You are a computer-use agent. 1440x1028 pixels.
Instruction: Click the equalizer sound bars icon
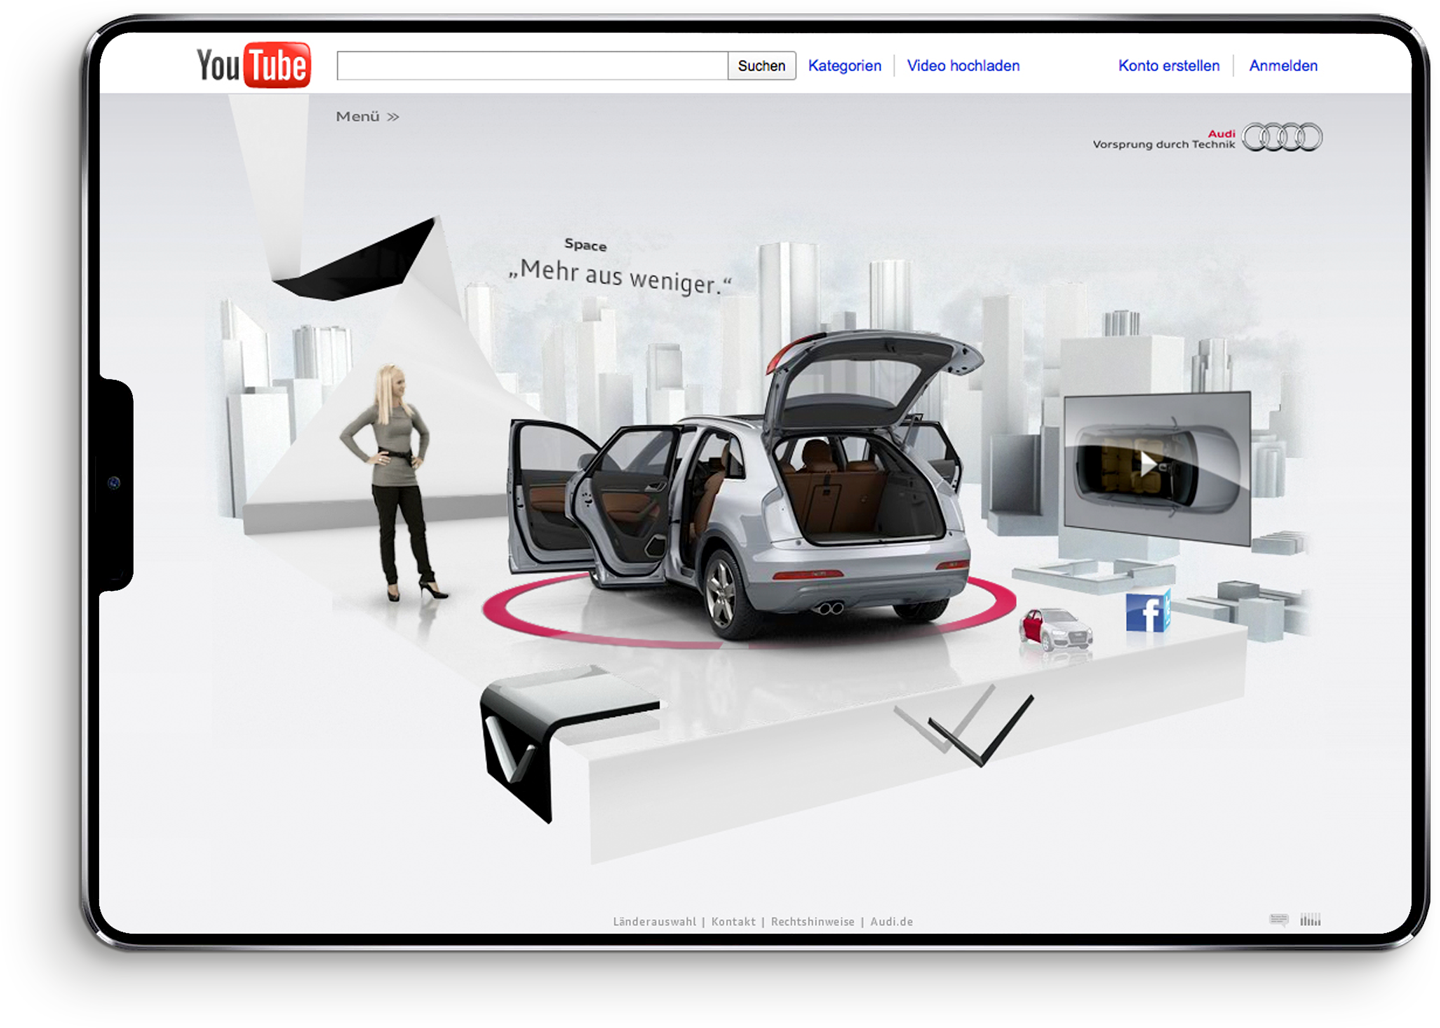pyautogui.click(x=1310, y=920)
